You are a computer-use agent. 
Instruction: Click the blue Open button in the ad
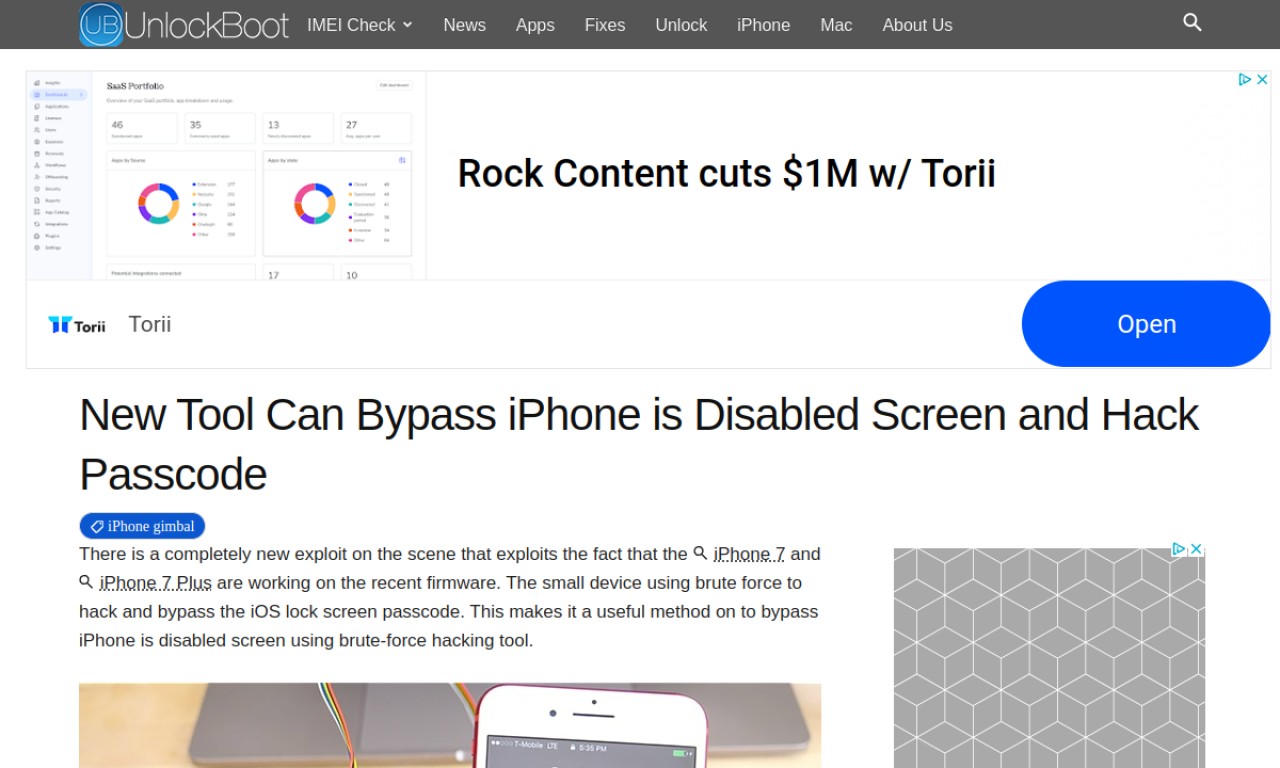coord(1146,324)
